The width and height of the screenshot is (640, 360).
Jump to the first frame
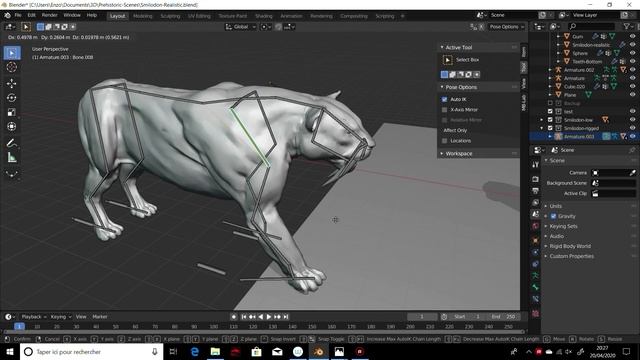[244, 317]
